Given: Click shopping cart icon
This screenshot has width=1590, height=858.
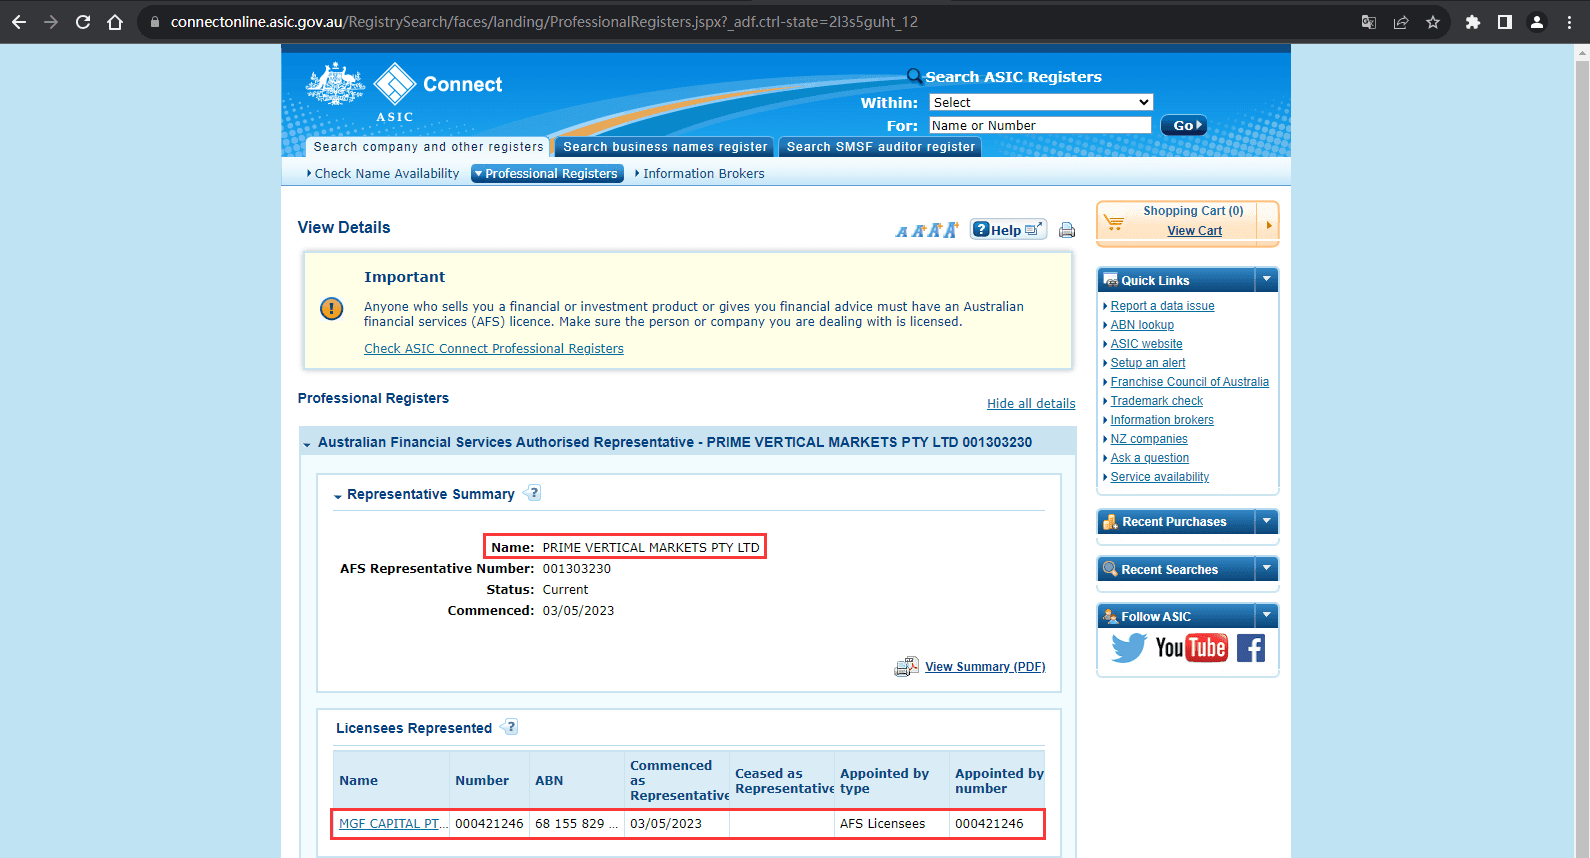Looking at the screenshot, I should (x=1114, y=221).
